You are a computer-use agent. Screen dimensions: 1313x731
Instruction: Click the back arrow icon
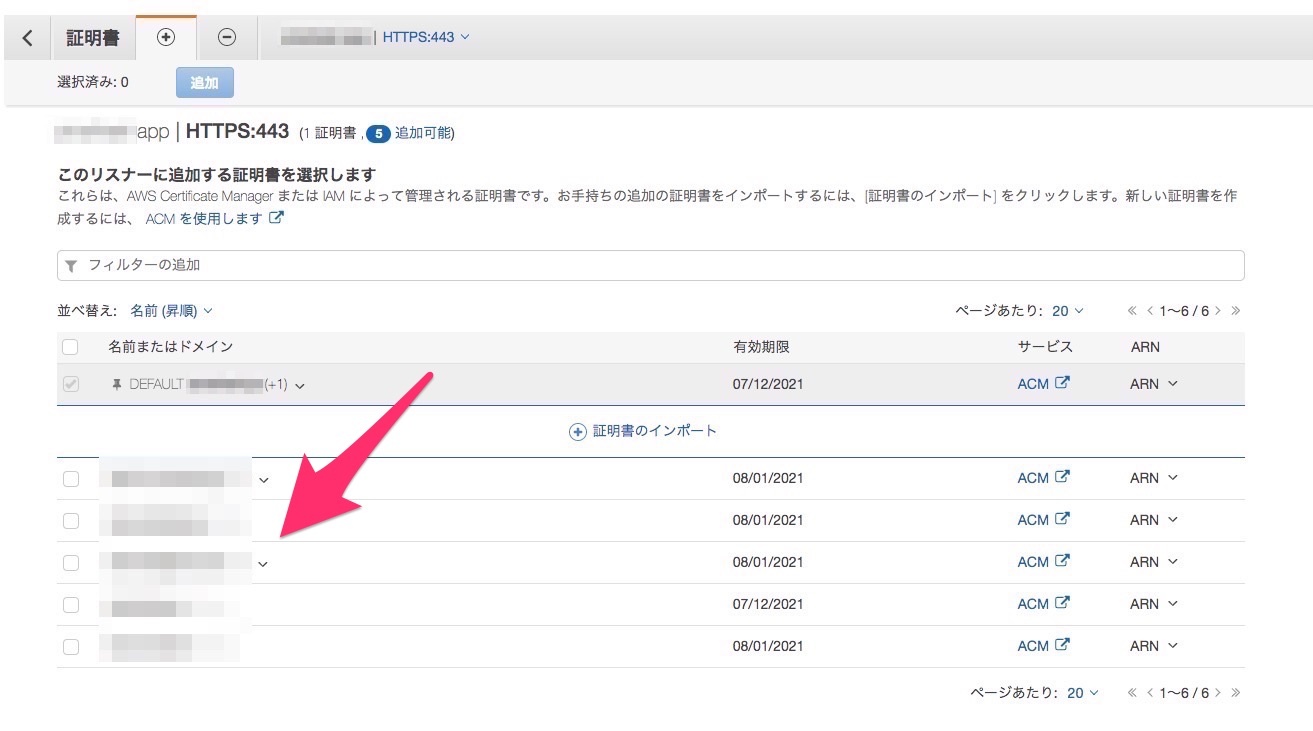click(x=27, y=38)
